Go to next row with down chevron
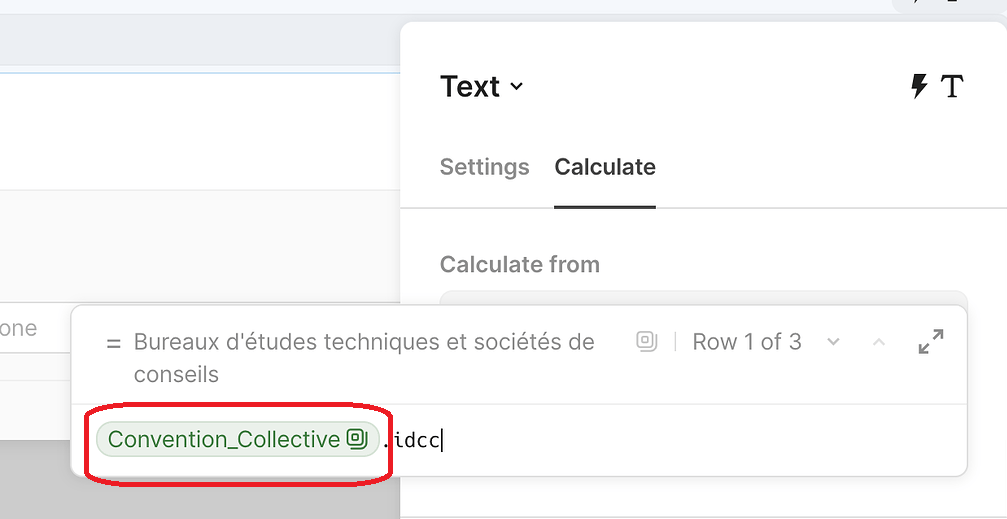This screenshot has height=519, width=1007. [833, 342]
